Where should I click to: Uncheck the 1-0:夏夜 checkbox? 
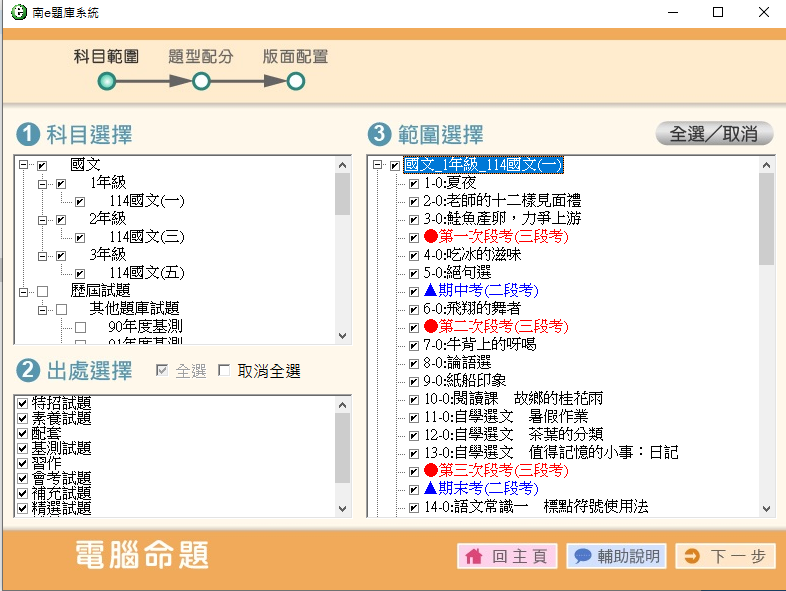coord(414,184)
